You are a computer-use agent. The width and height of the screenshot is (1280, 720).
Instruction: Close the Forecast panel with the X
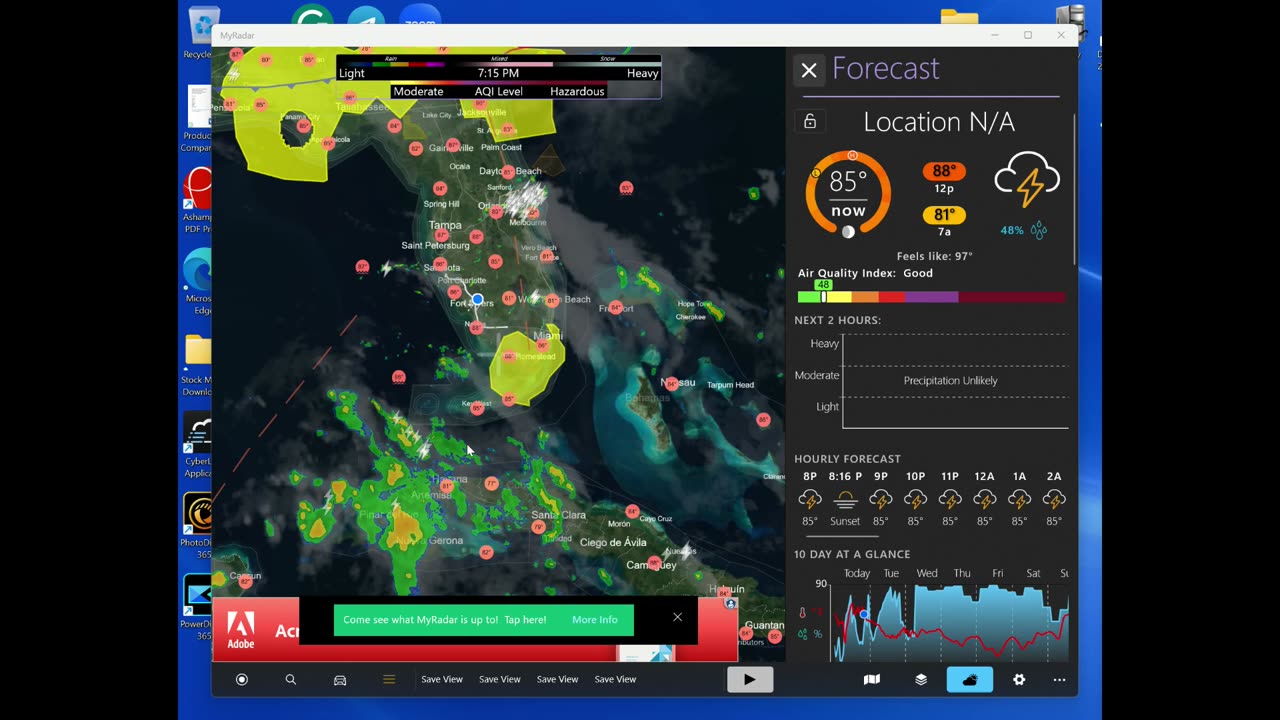pyautogui.click(x=809, y=70)
